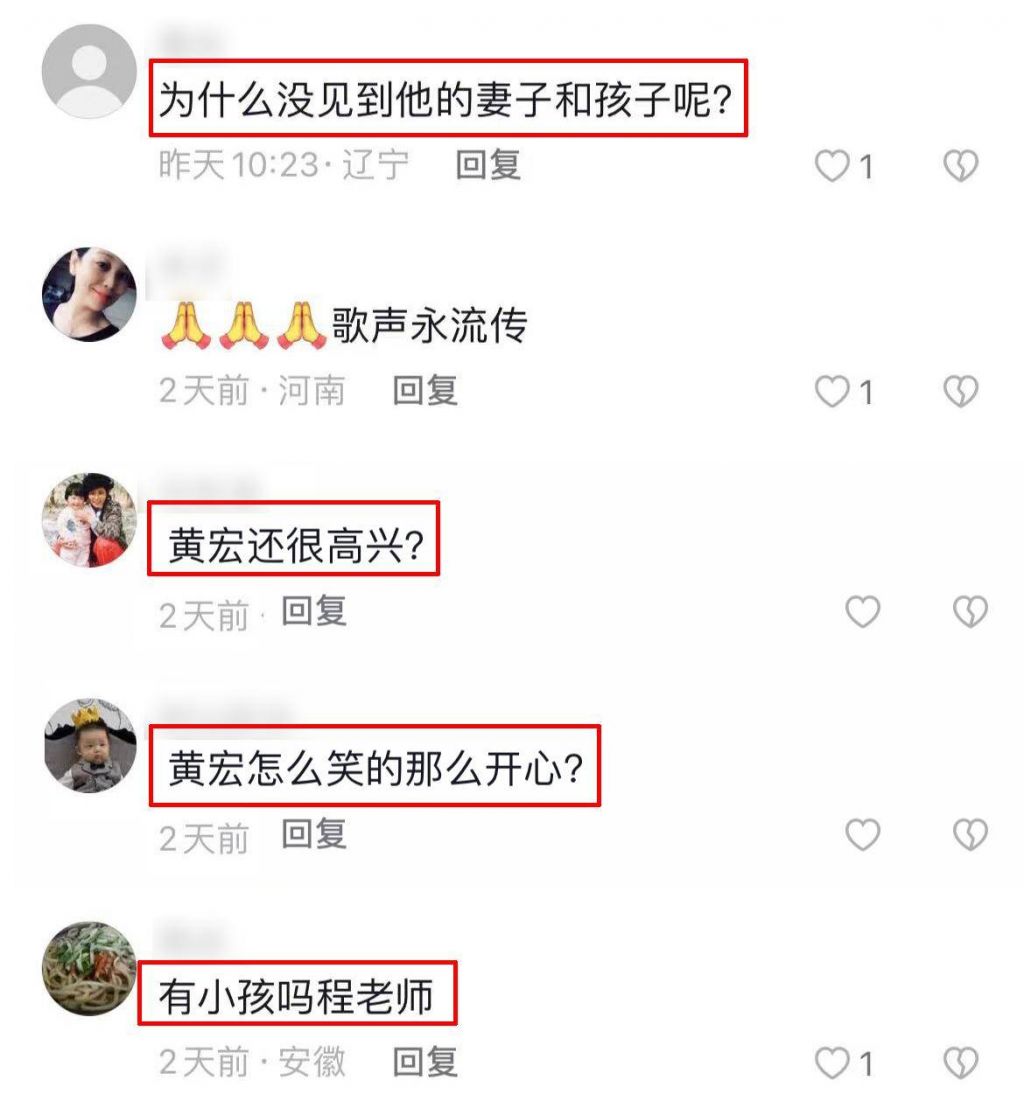The image size is (1024, 1094).
Task: Dislike the Anhui comment with broken heart
Action: [x=961, y=1063]
